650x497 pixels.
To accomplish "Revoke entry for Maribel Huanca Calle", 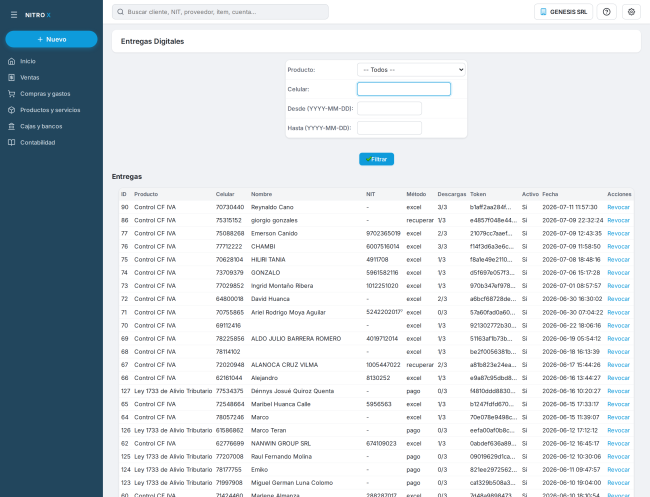I will pos(618,404).
